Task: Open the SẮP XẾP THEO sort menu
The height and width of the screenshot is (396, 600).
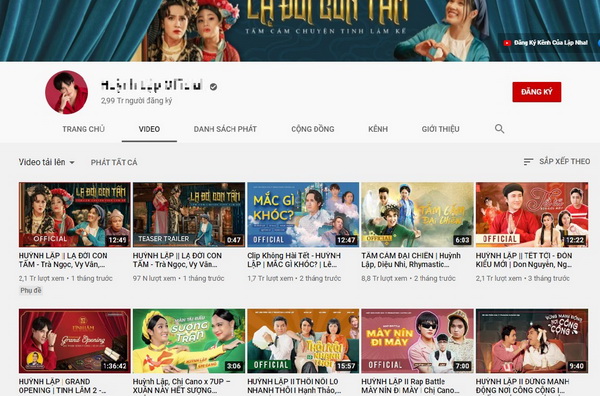Action: [x=557, y=161]
